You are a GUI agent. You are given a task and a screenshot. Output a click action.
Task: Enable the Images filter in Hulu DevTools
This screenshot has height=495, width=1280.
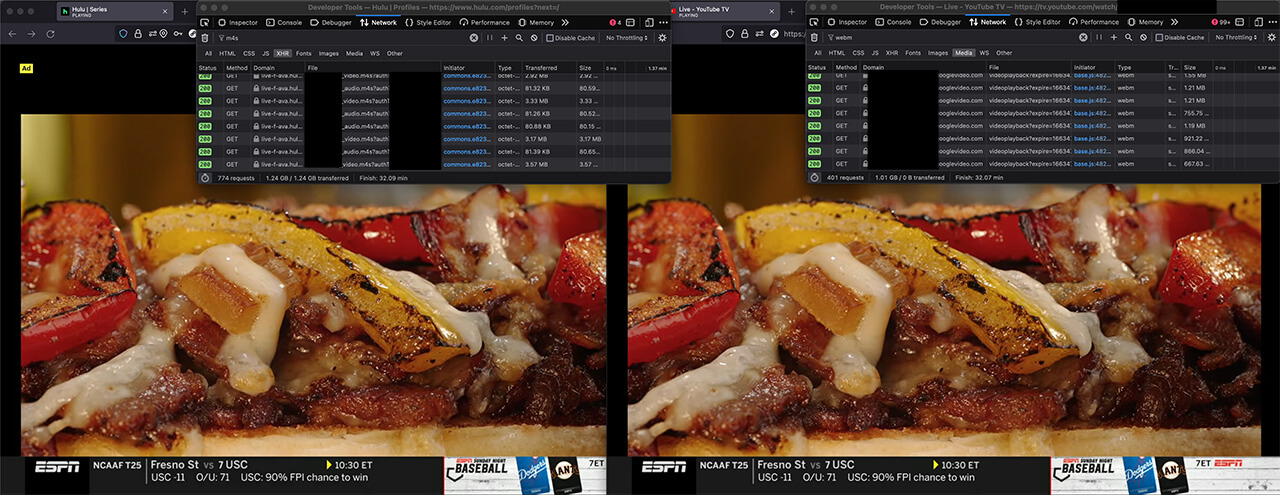pyautogui.click(x=329, y=53)
